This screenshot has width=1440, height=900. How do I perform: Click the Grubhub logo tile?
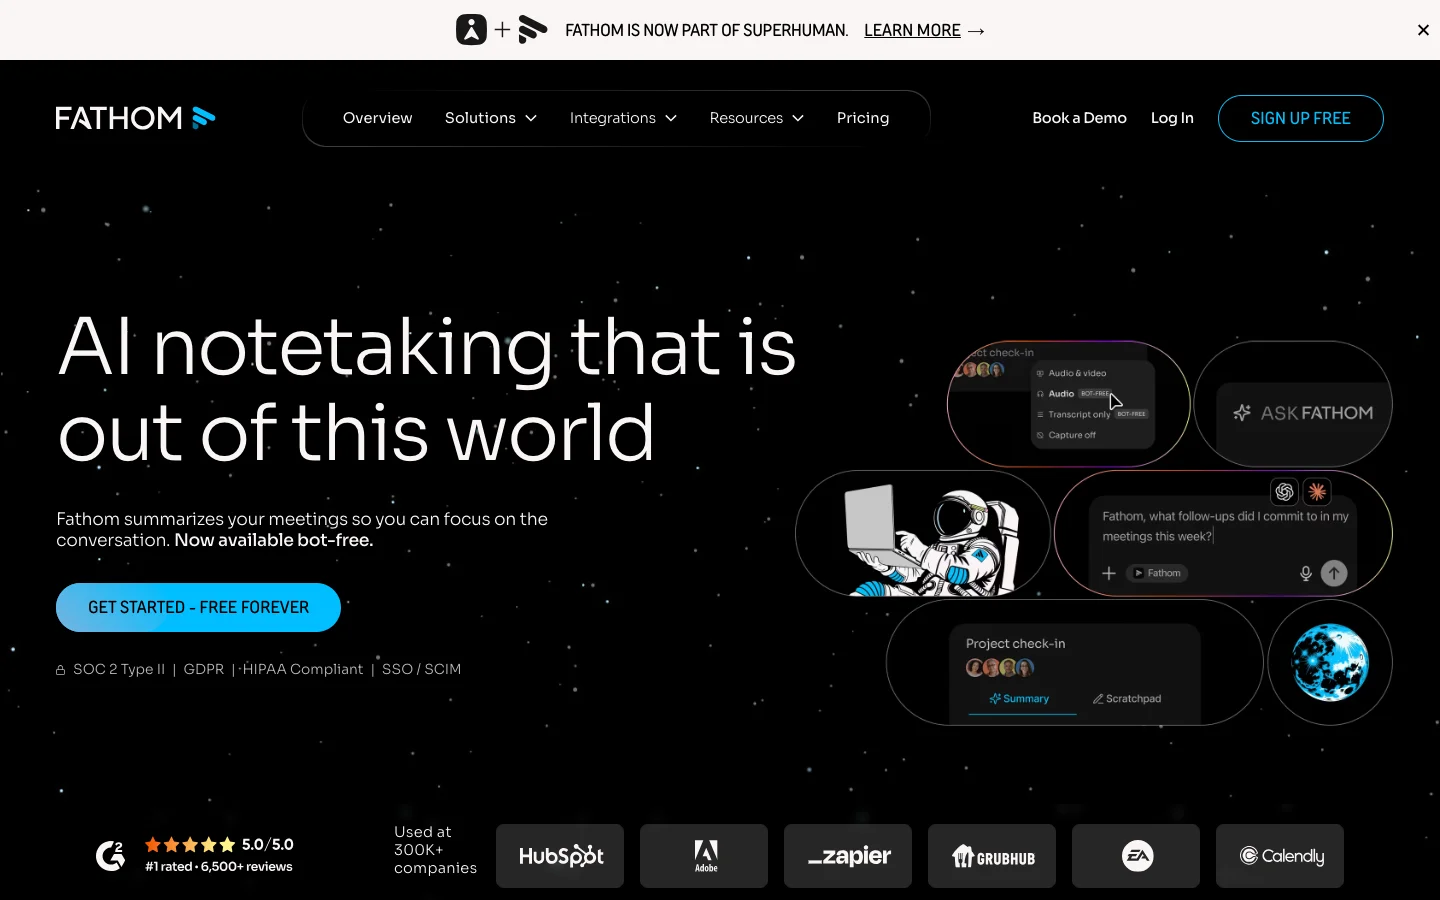992,856
